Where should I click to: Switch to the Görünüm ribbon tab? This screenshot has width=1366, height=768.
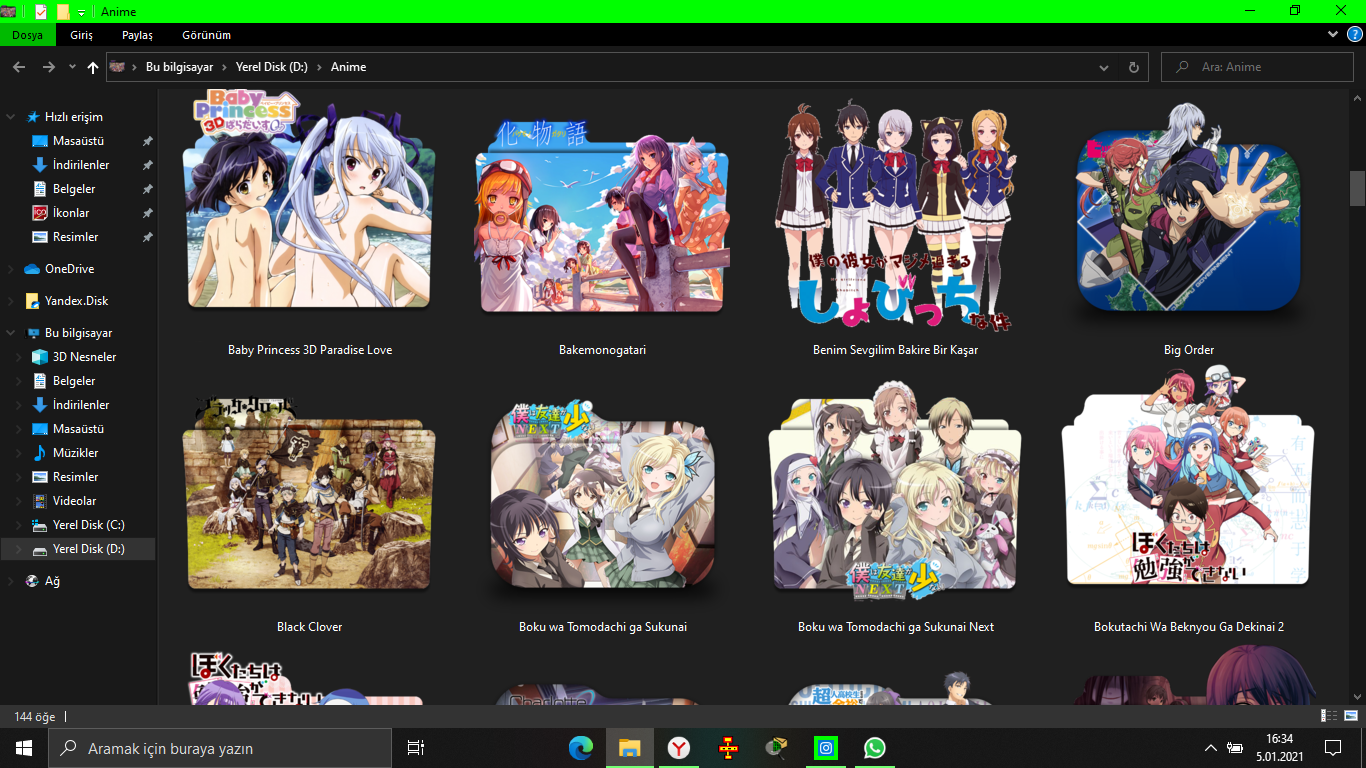207,35
